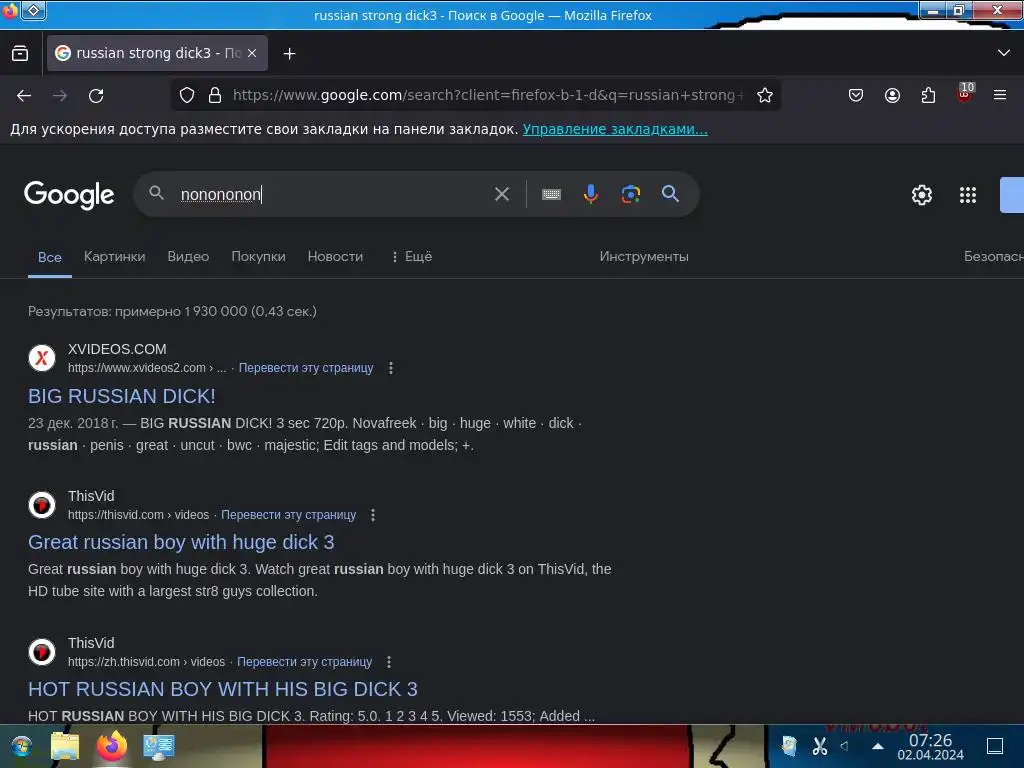Switch to the Видео tab
Screen dimensions: 1024x768
(188, 257)
